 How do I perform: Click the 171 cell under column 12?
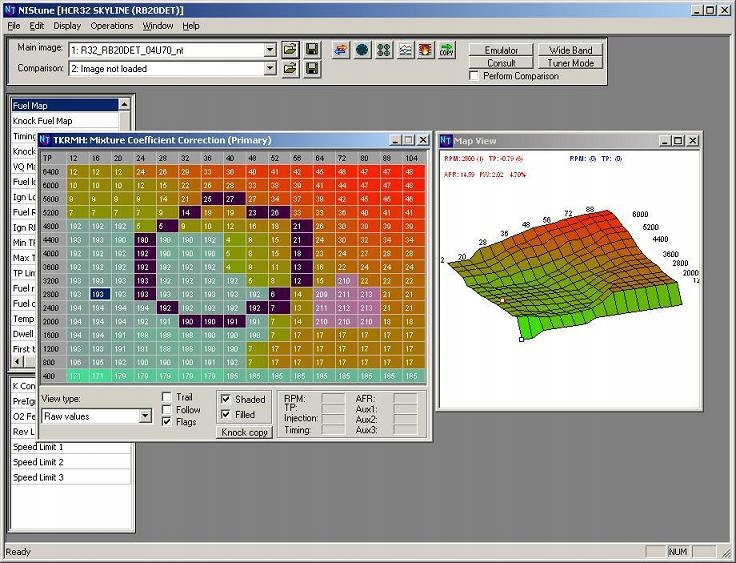tap(77, 376)
